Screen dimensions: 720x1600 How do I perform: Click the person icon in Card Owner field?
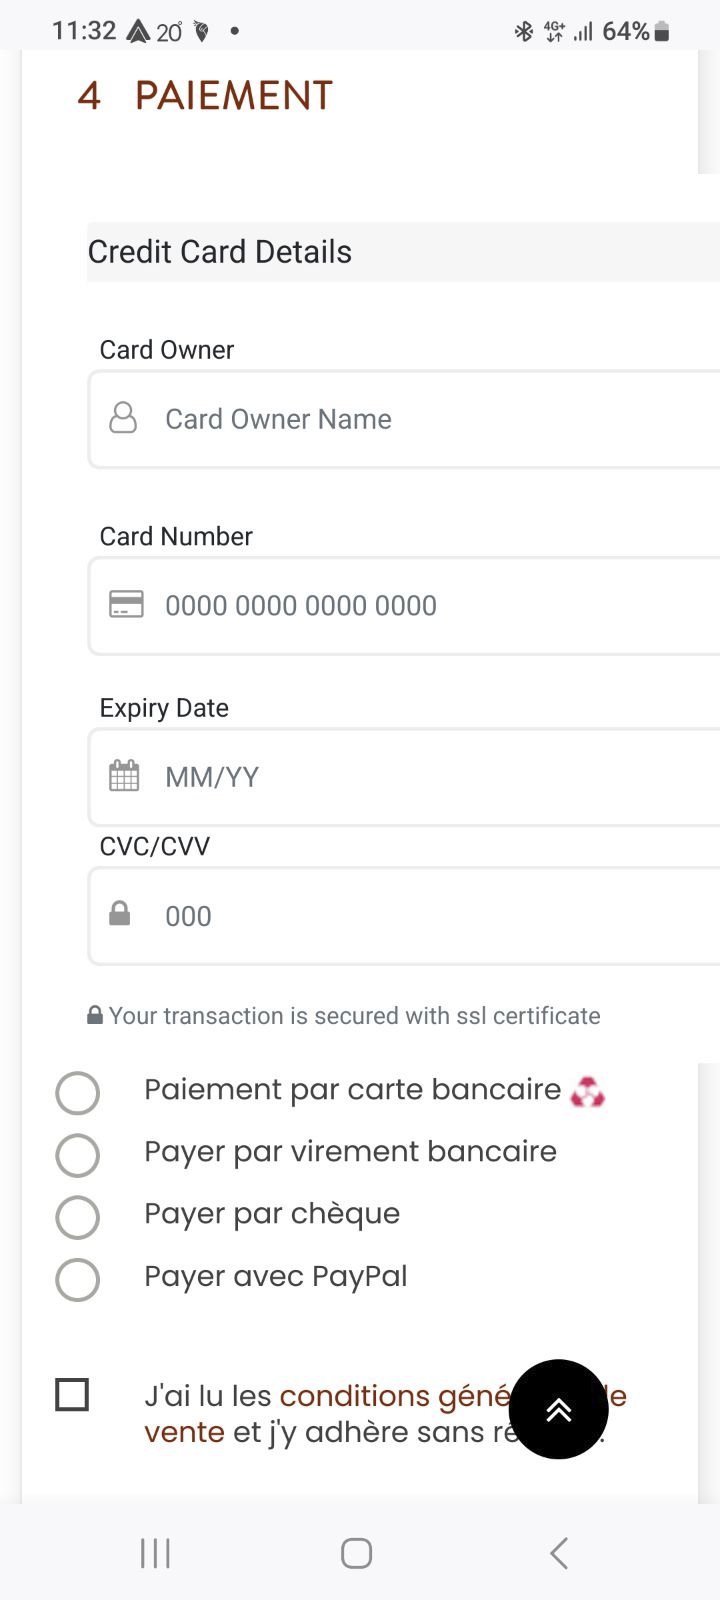click(x=123, y=418)
